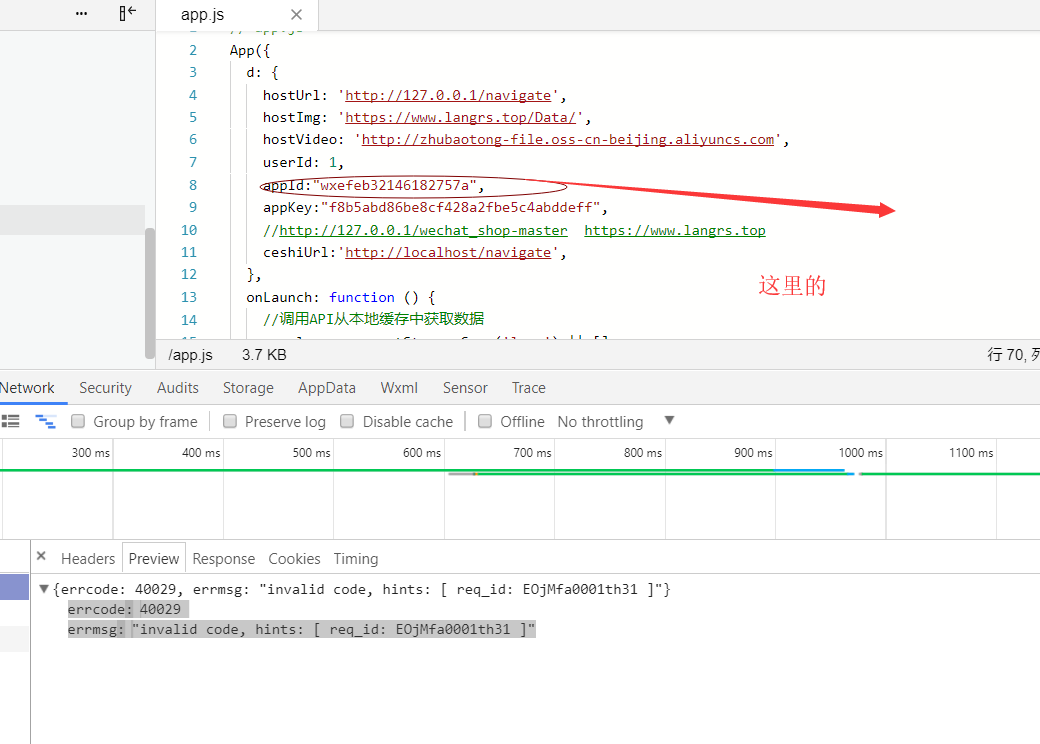This screenshot has height=744, width=1040.
Task: Collapse the errcode JSON object triangle
Action: [44, 589]
